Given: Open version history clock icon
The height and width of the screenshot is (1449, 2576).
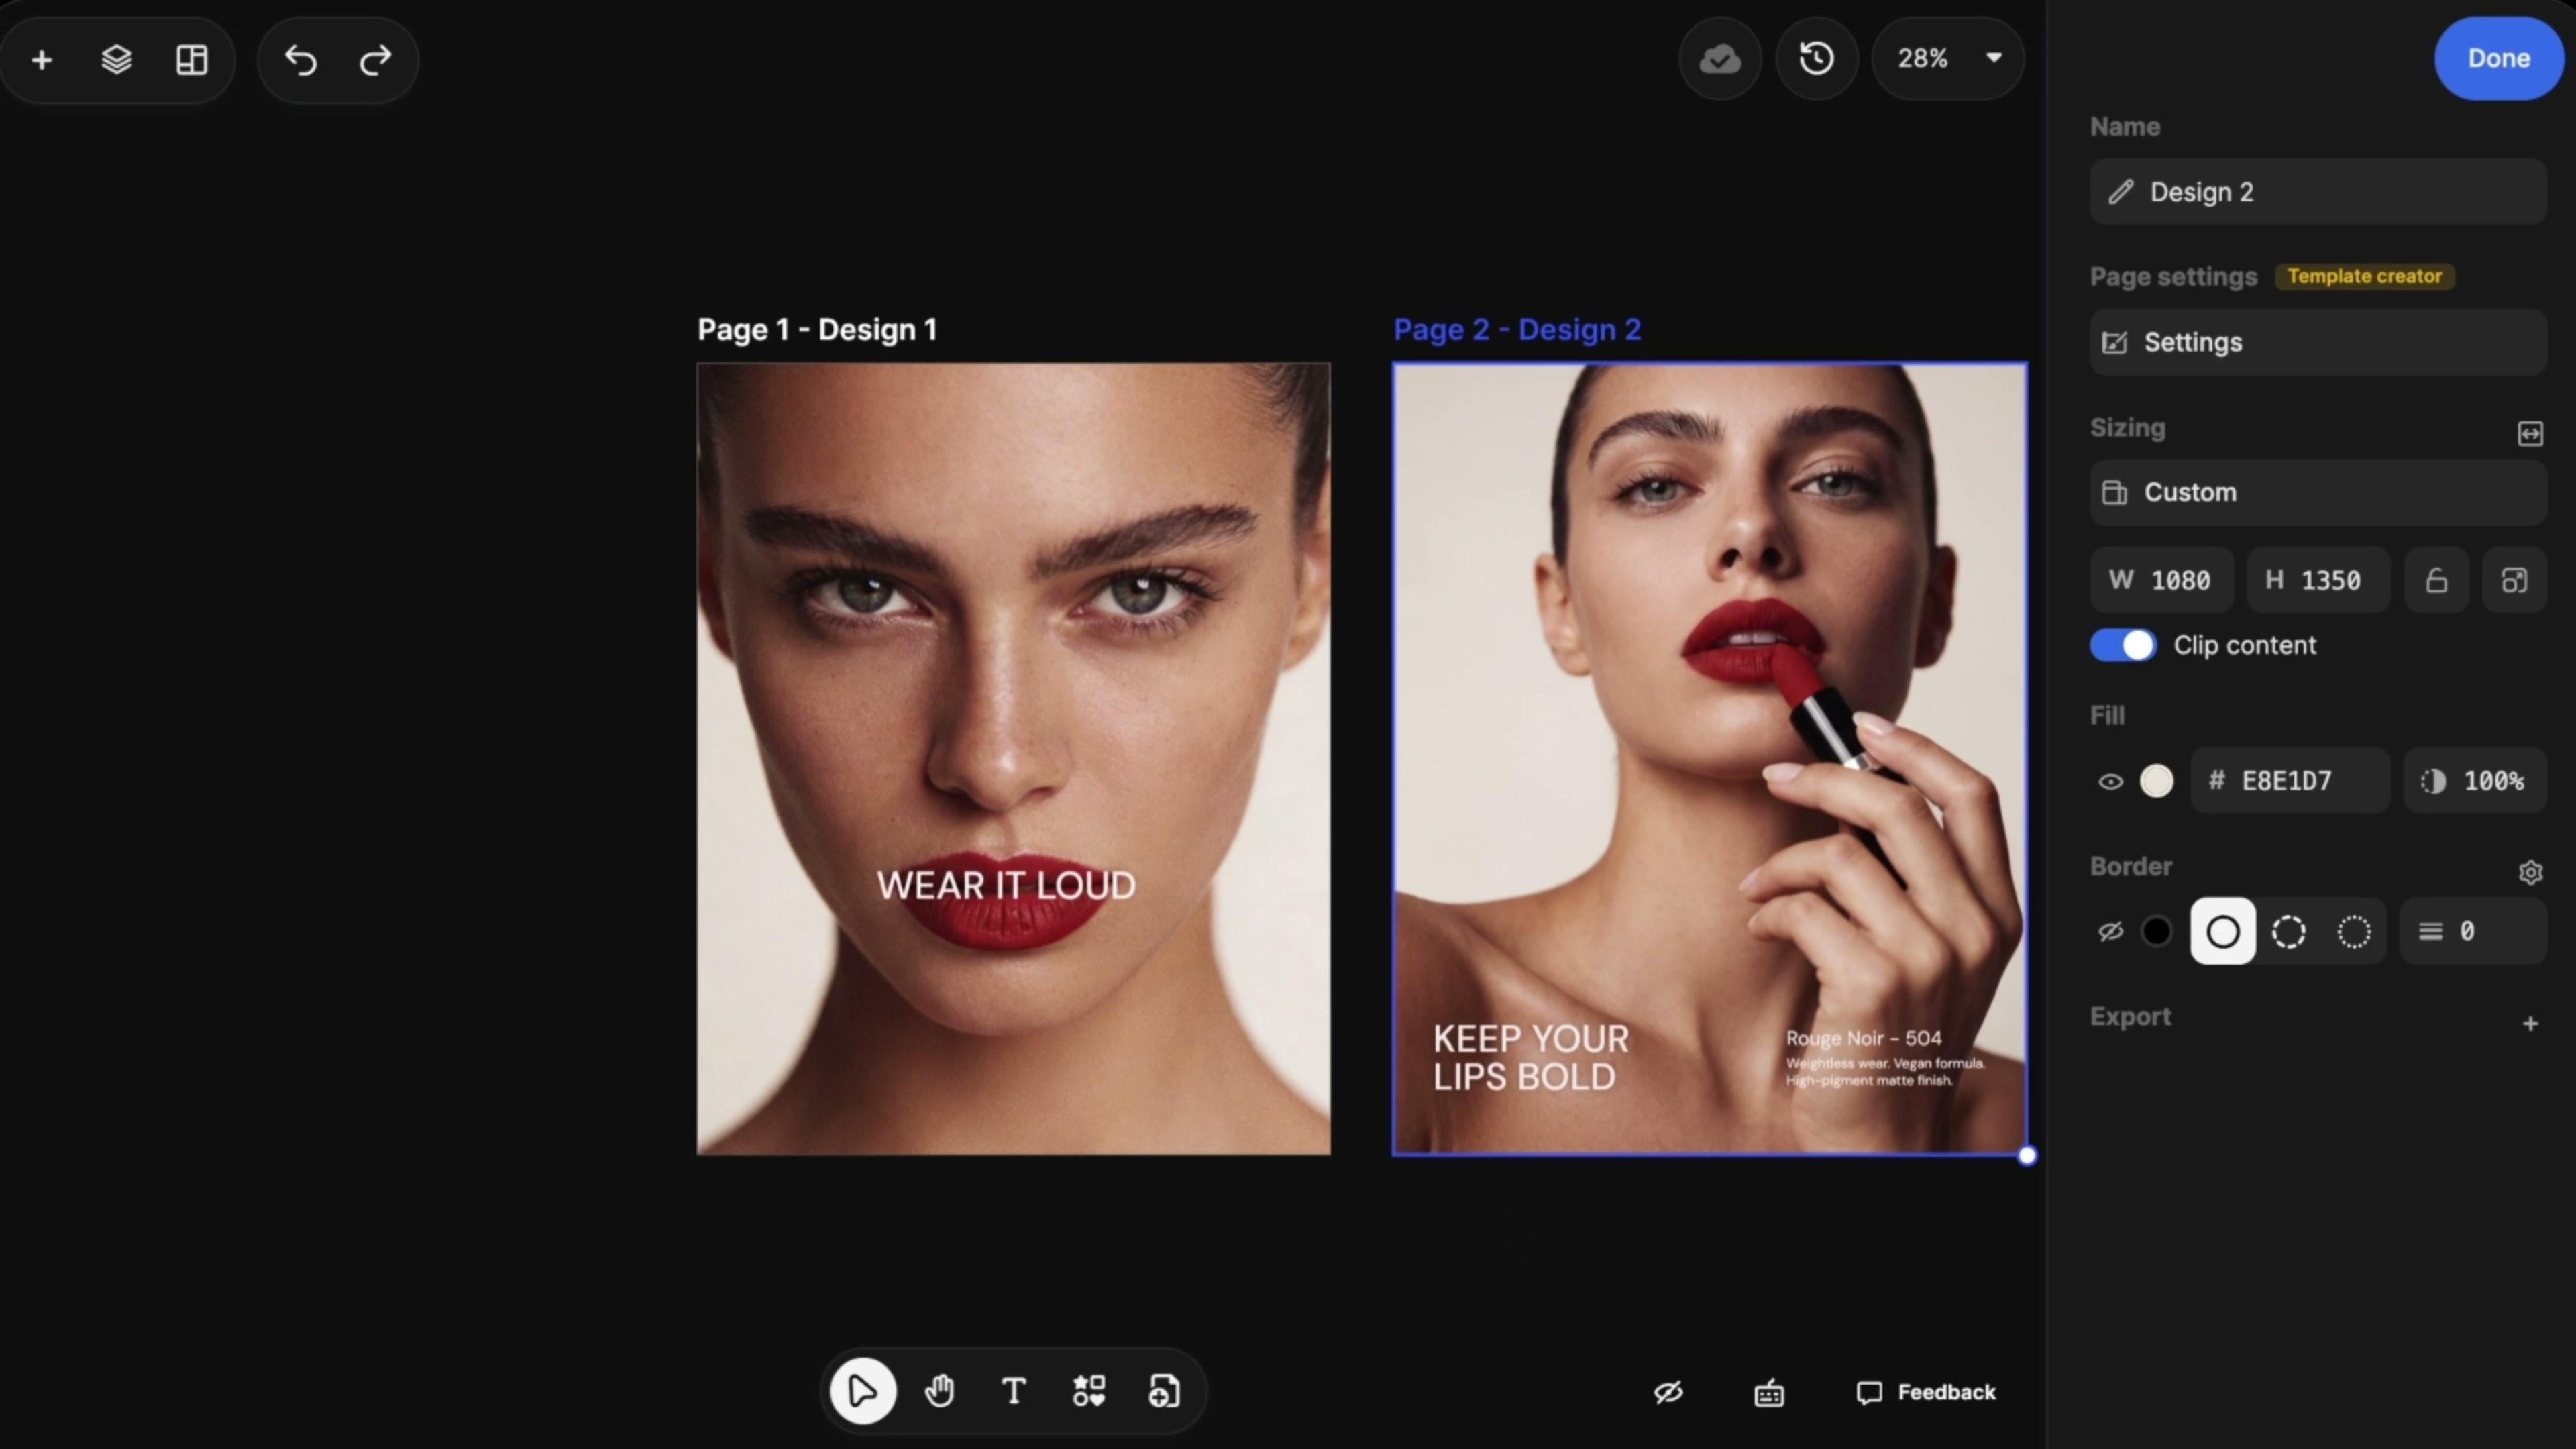Looking at the screenshot, I should (x=1817, y=59).
